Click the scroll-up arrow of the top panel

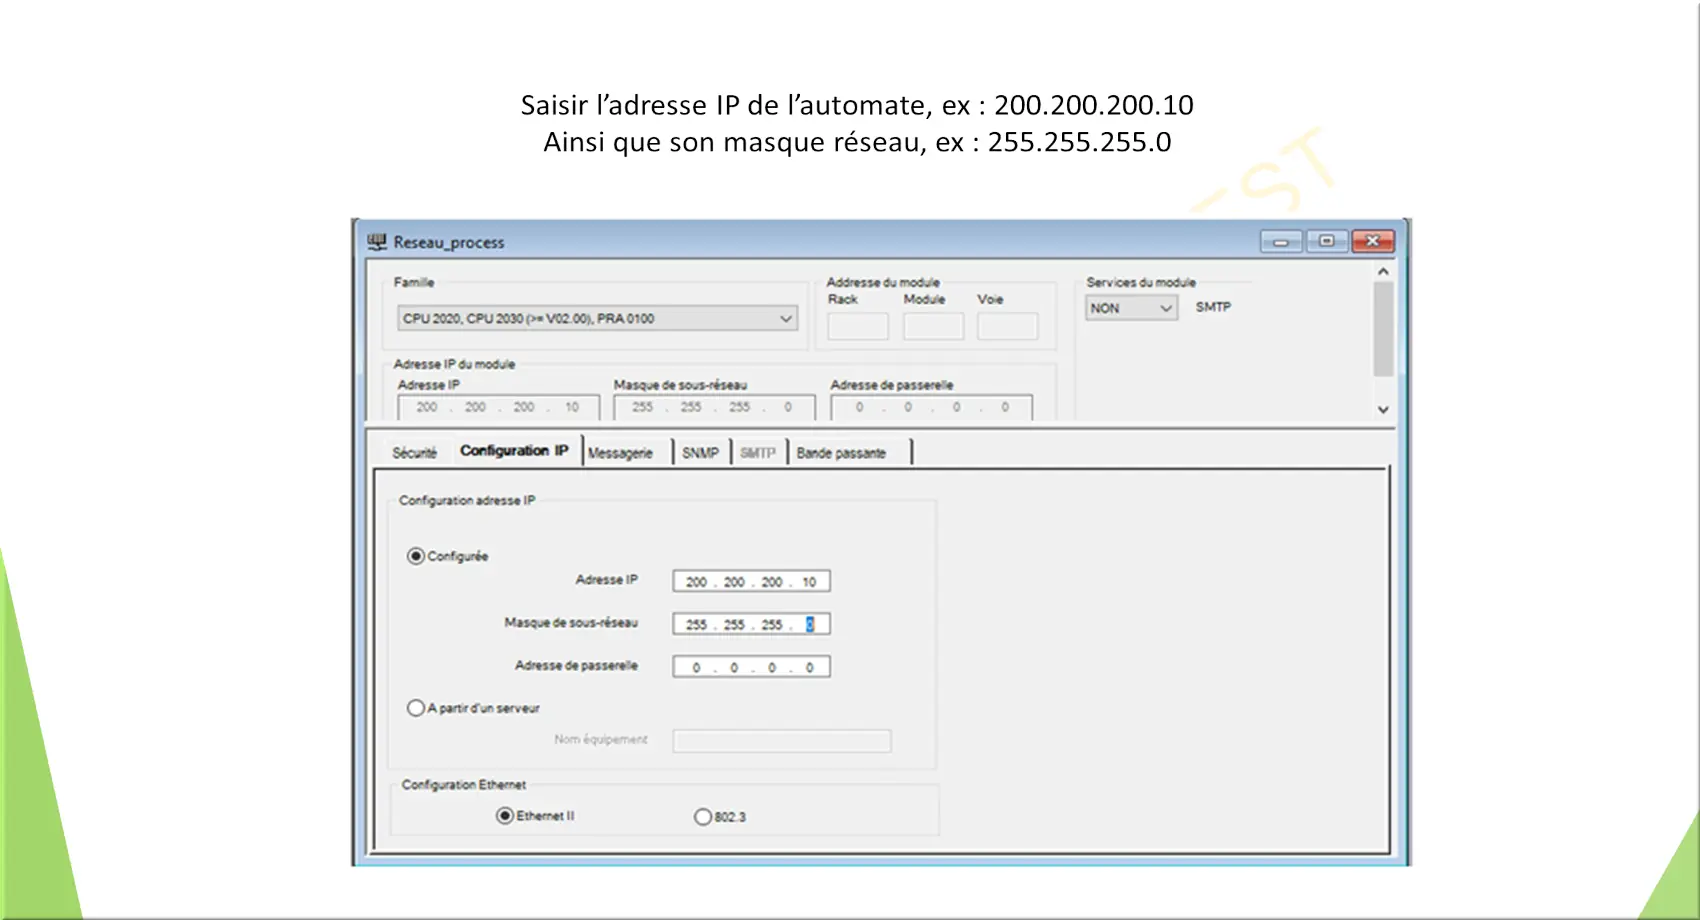[1383, 271]
